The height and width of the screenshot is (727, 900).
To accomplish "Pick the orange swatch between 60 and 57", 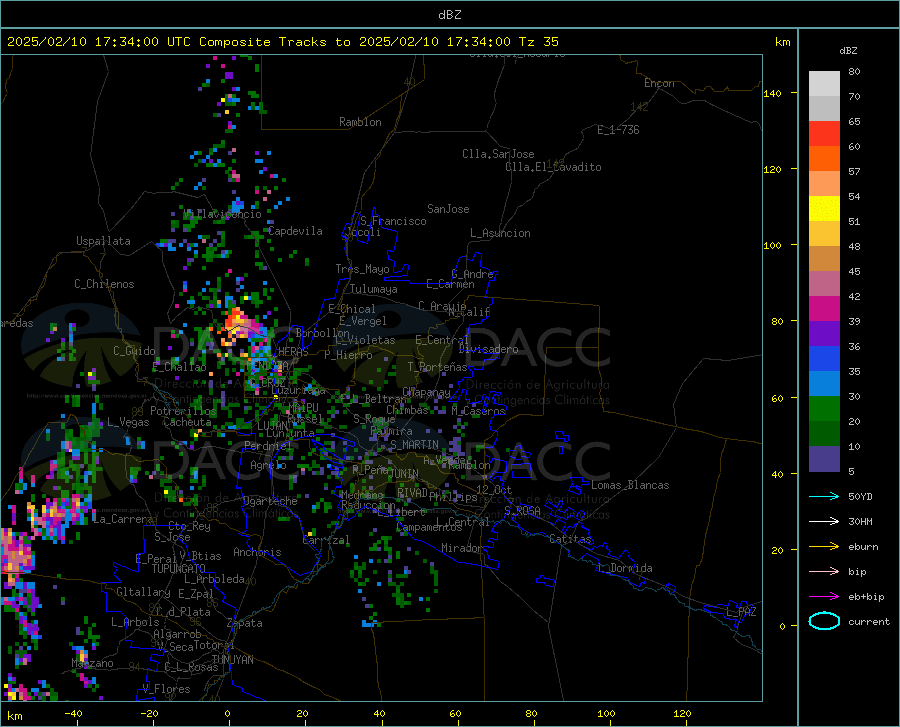I will tap(824, 158).
